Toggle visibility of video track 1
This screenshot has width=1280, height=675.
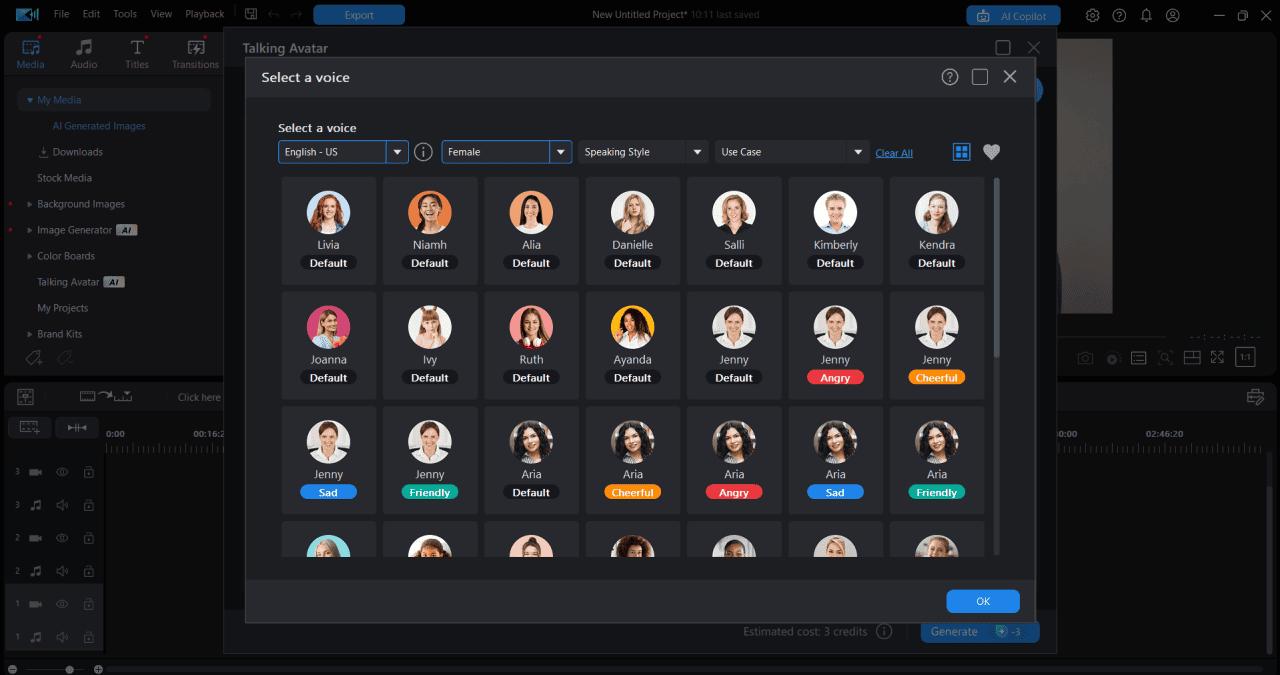coord(62,604)
